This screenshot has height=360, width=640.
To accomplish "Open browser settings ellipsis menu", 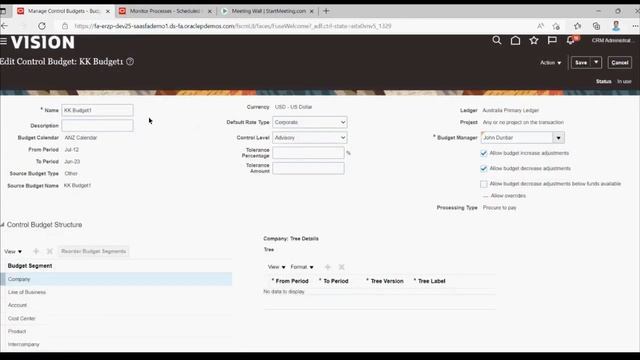I will (x=635, y=26).
